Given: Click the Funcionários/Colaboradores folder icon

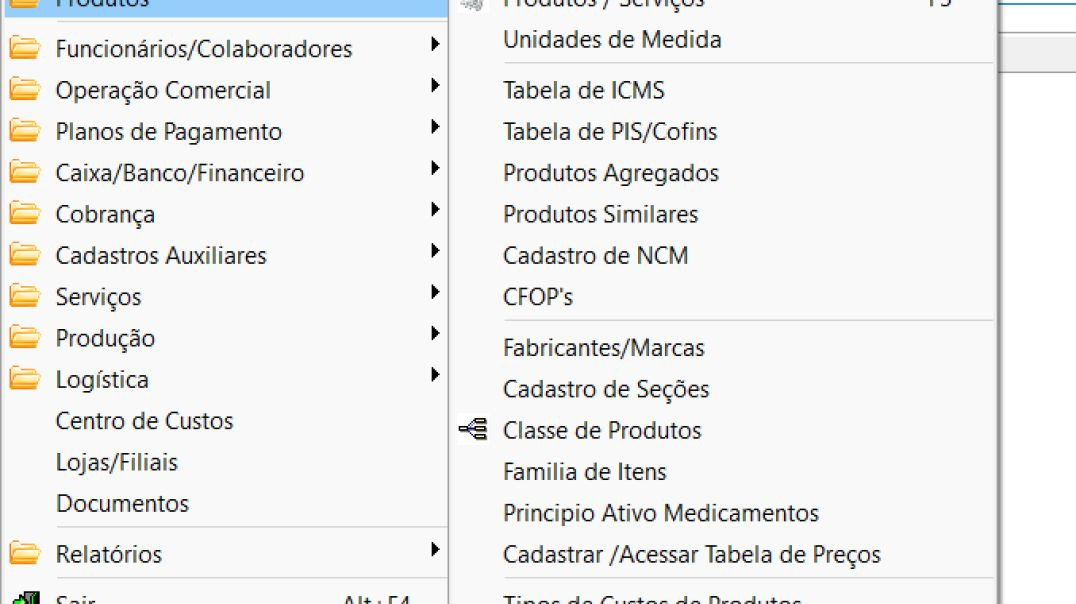Looking at the screenshot, I should (x=24, y=48).
